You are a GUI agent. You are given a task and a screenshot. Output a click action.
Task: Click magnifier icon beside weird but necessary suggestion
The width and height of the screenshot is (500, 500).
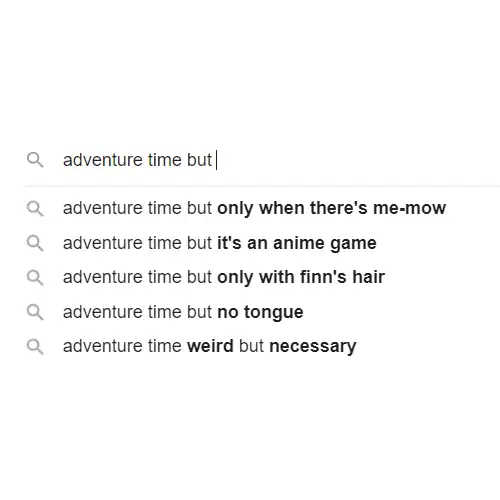click(35, 347)
